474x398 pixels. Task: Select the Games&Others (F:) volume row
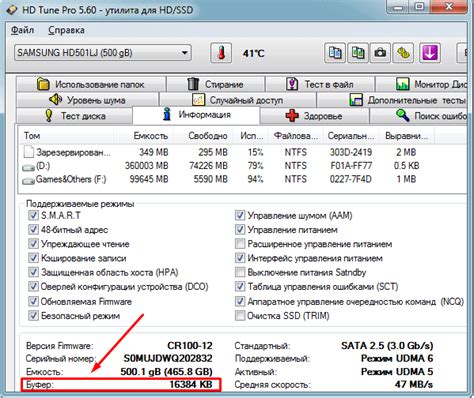pyautogui.click(x=241, y=179)
